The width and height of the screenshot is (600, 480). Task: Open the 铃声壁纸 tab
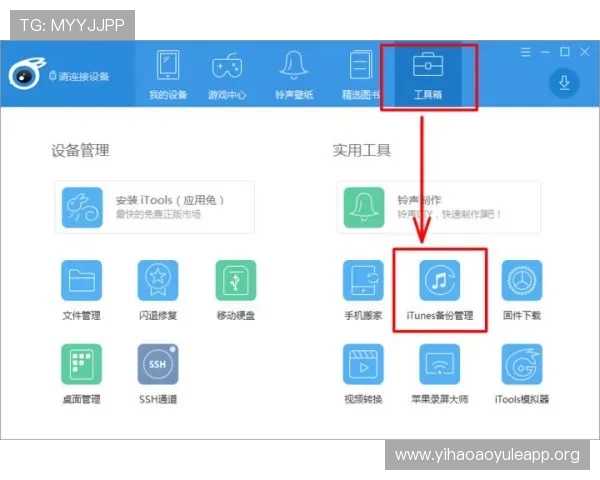coord(294,75)
